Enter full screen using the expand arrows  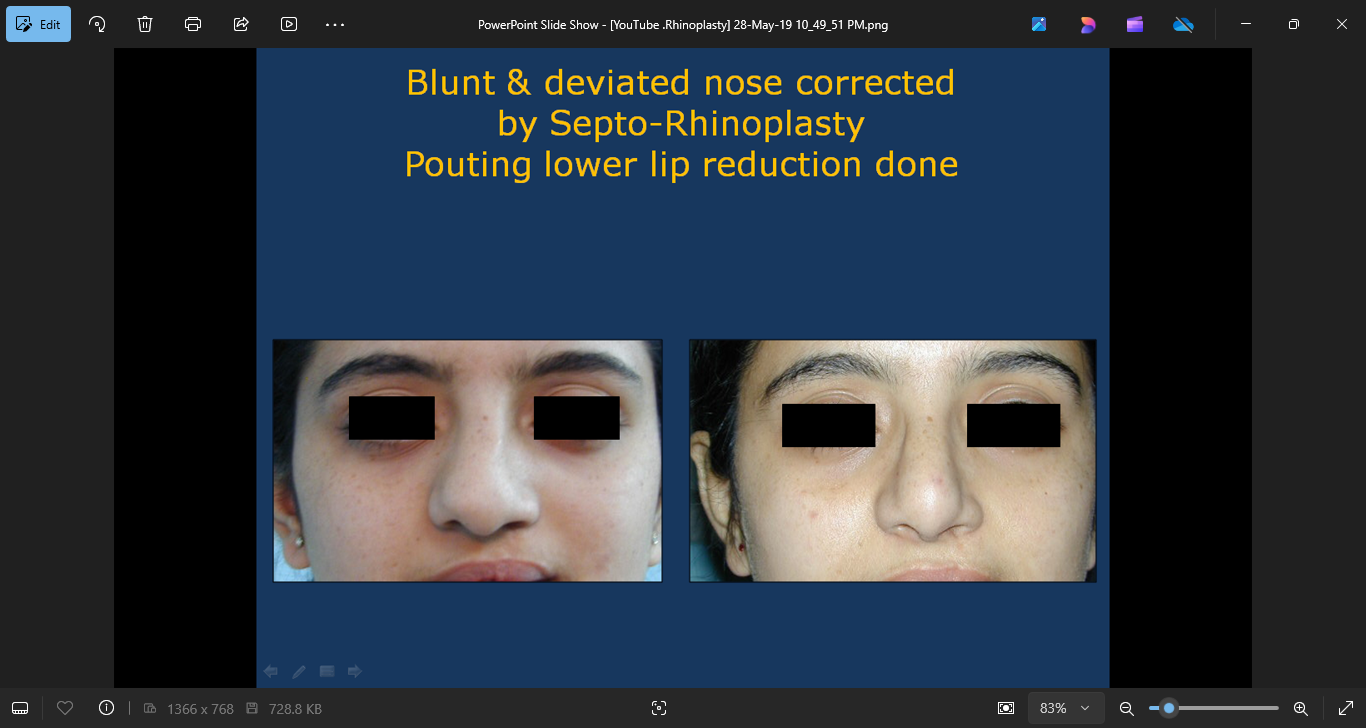click(x=1345, y=708)
